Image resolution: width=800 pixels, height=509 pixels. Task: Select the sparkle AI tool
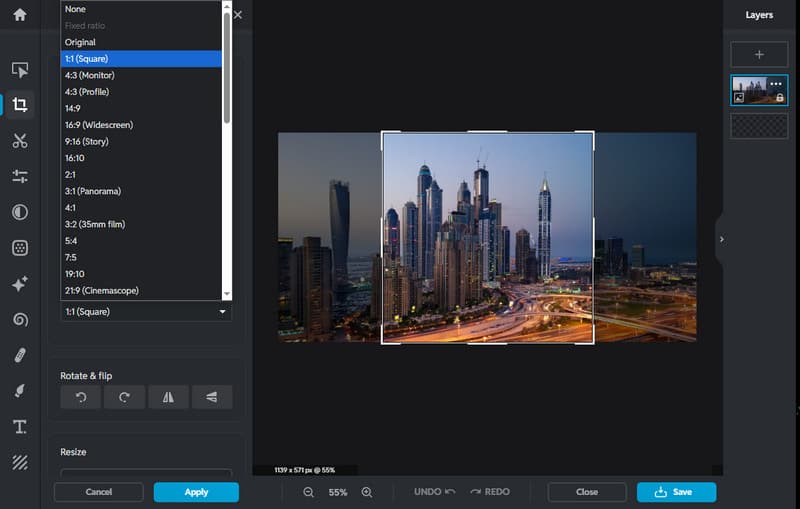pos(20,284)
